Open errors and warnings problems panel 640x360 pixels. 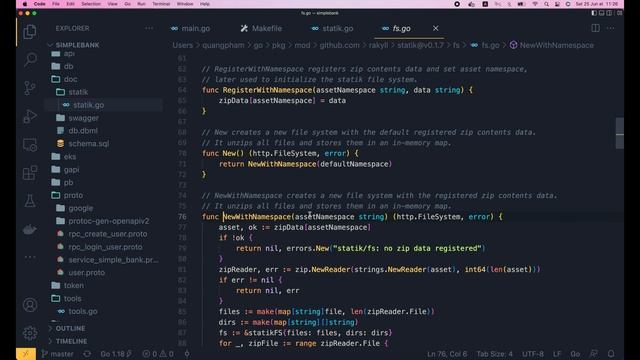[x=158, y=354]
